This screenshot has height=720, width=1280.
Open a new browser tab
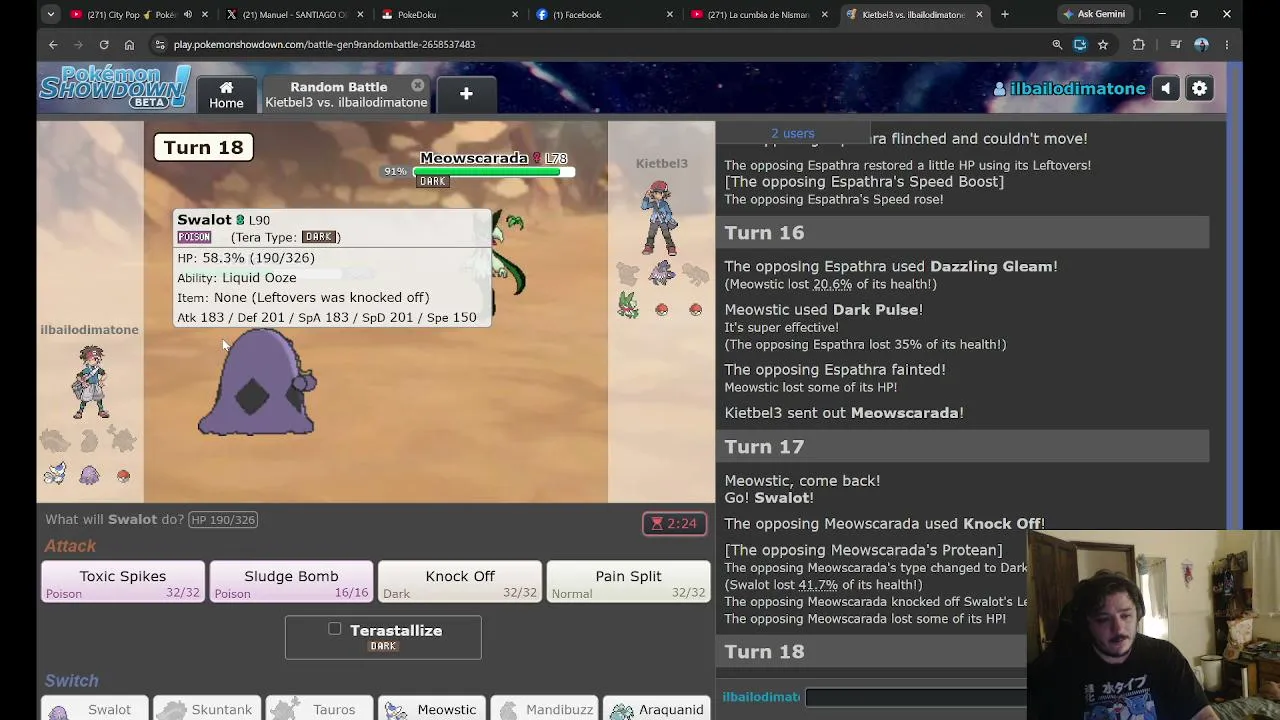click(x=1005, y=15)
